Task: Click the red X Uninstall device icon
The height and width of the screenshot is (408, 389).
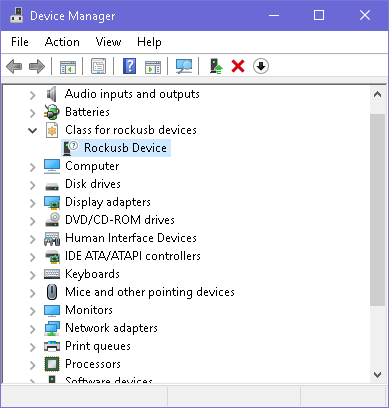Action: point(238,66)
